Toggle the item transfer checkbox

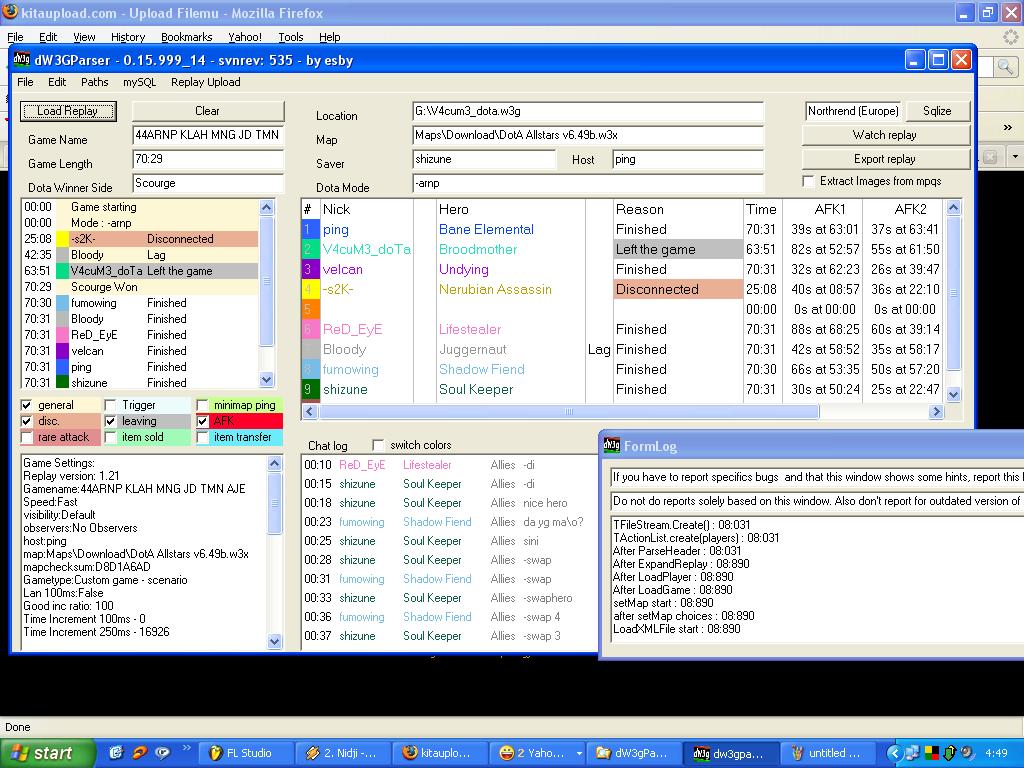point(202,437)
